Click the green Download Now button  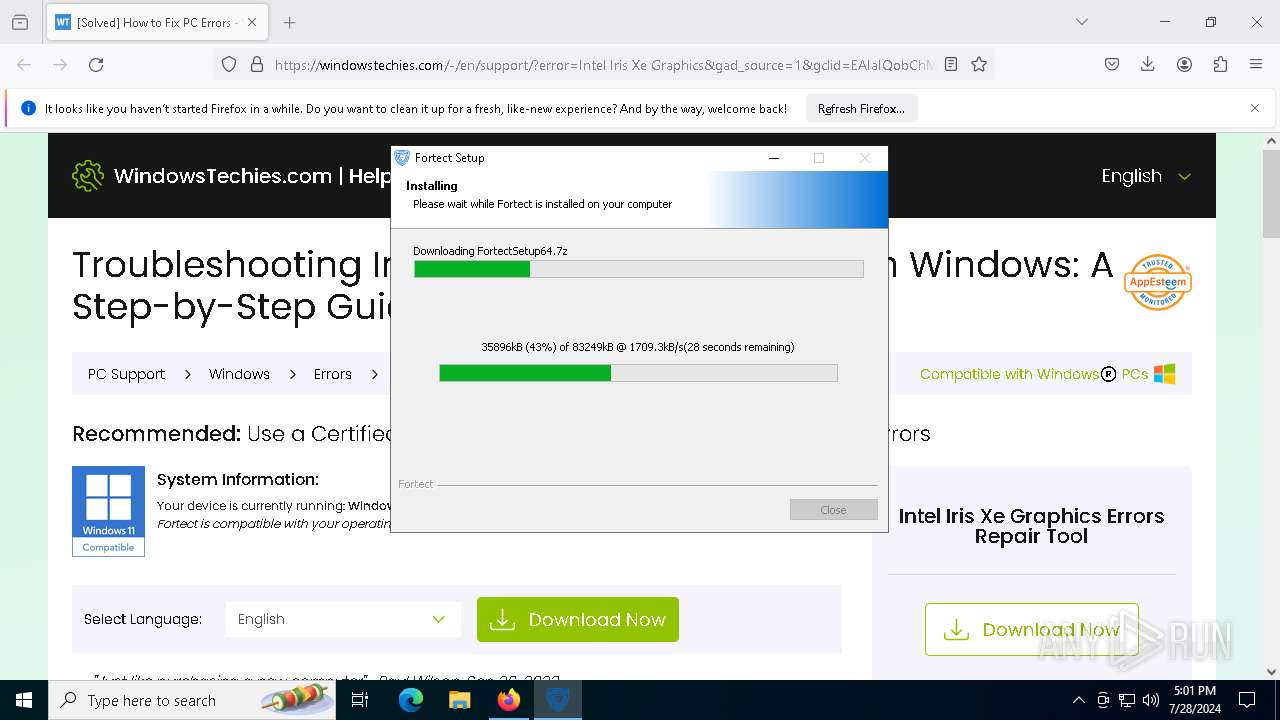(x=578, y=620)
